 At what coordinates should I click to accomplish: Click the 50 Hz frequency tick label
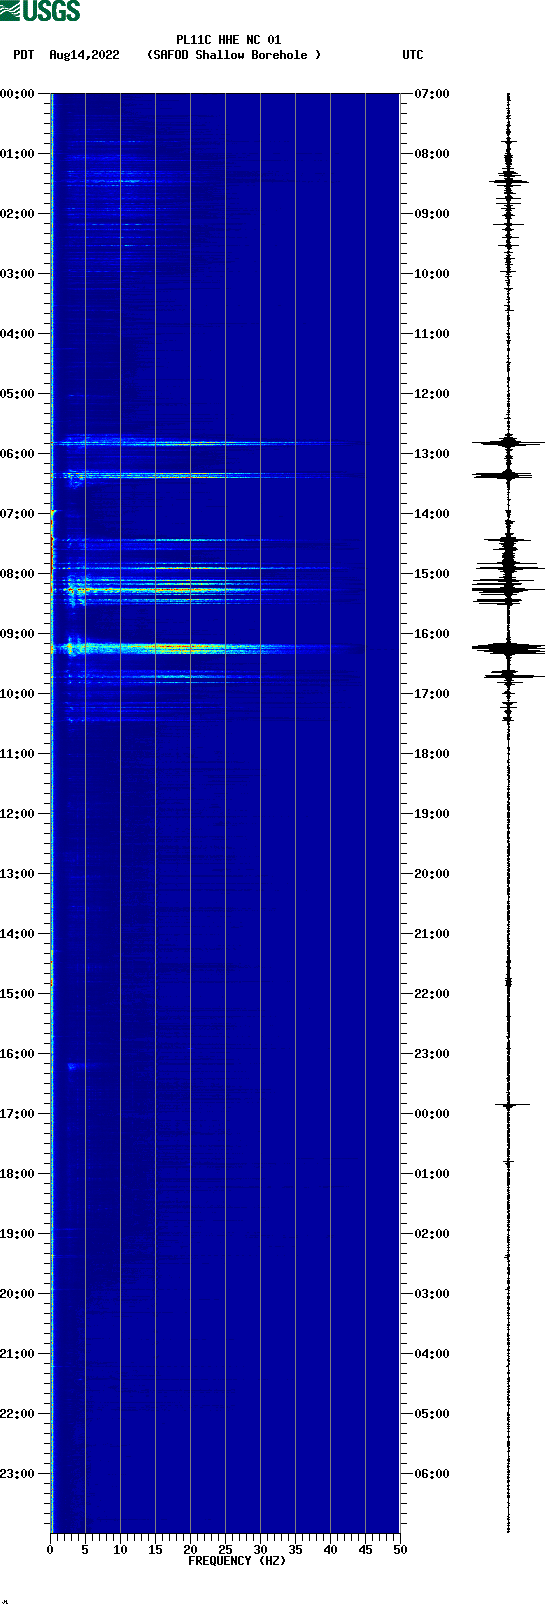[x=400, y=1550]
